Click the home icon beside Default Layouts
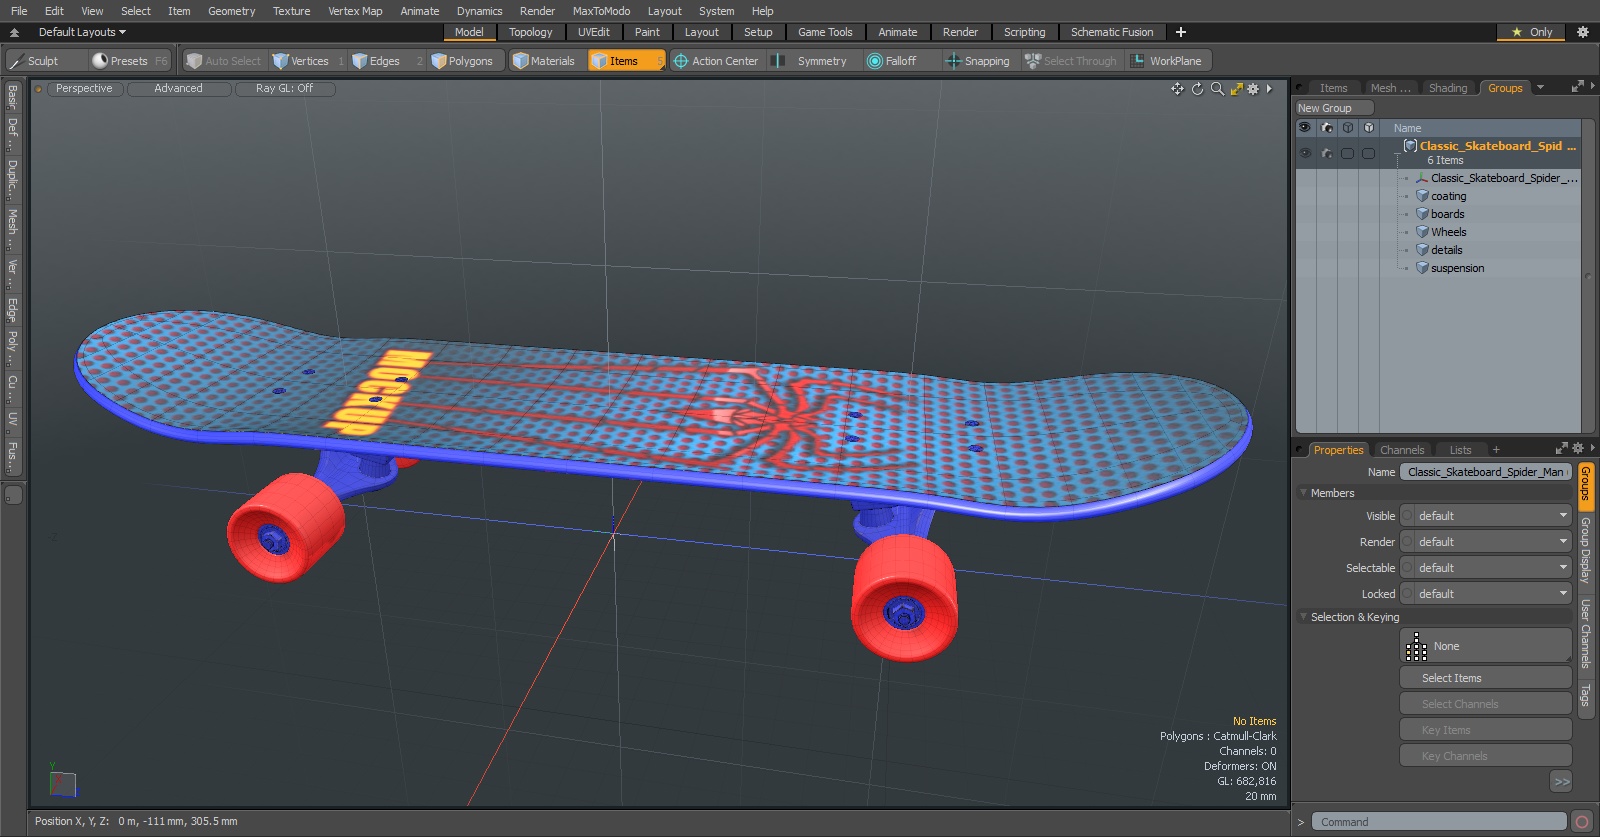 click(14, 32)
